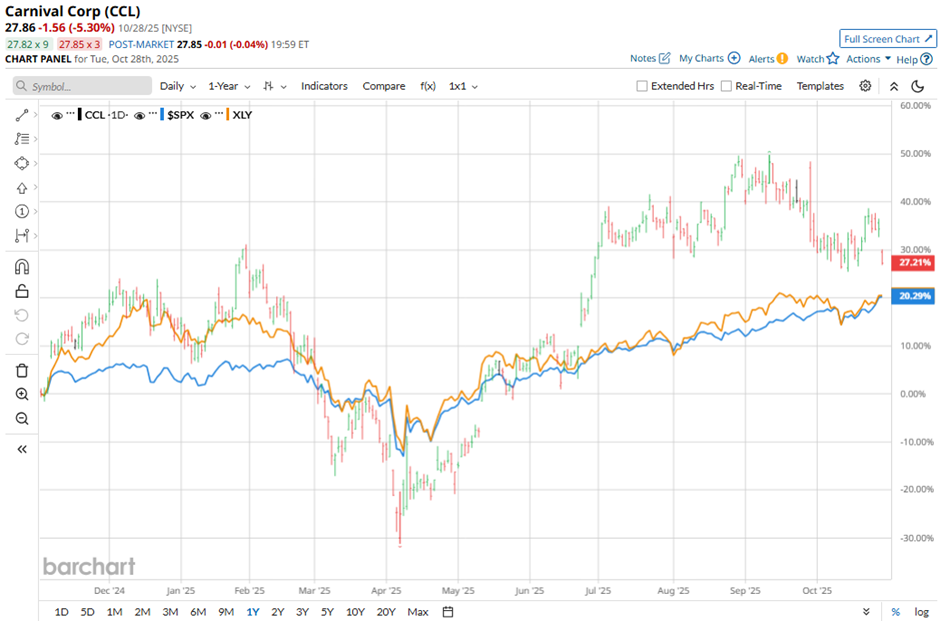Click the lock drawings icon
Viewport: 940px width, 621px height.
tap(22, 292)
